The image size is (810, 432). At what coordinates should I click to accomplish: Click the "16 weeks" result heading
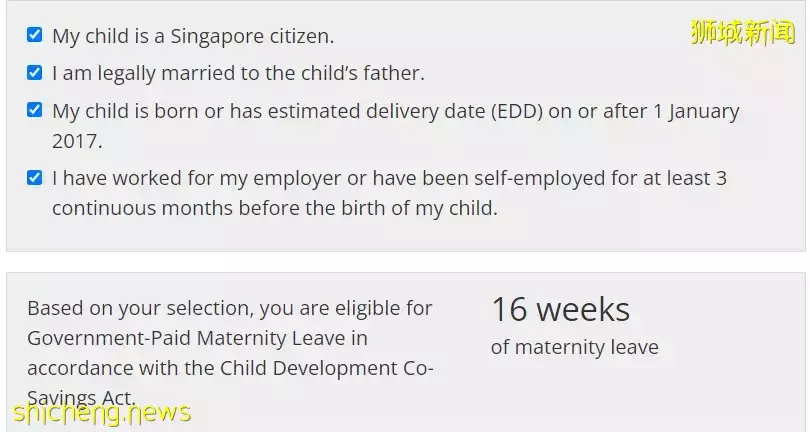tap(560, 310)
